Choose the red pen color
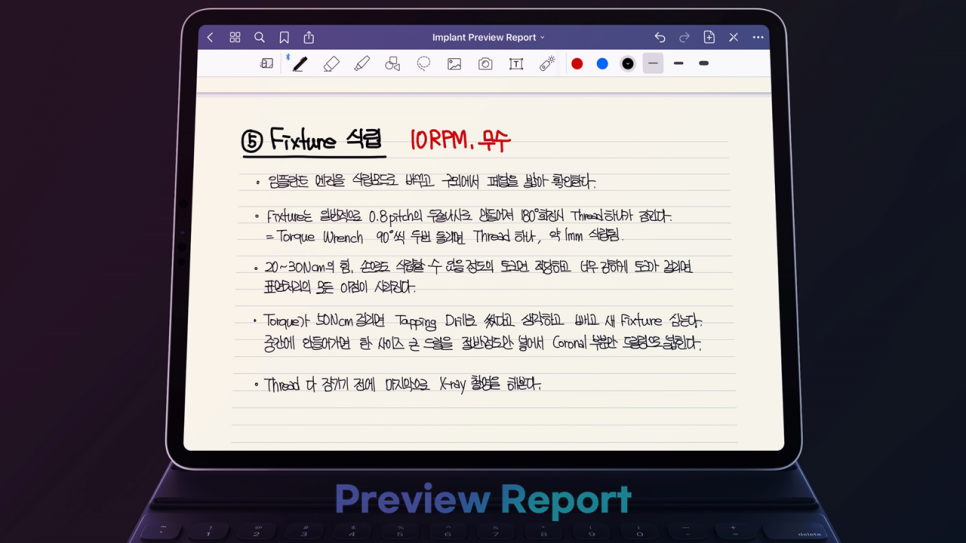This screenshot has width=966, height=543. [x=577, y=64]
